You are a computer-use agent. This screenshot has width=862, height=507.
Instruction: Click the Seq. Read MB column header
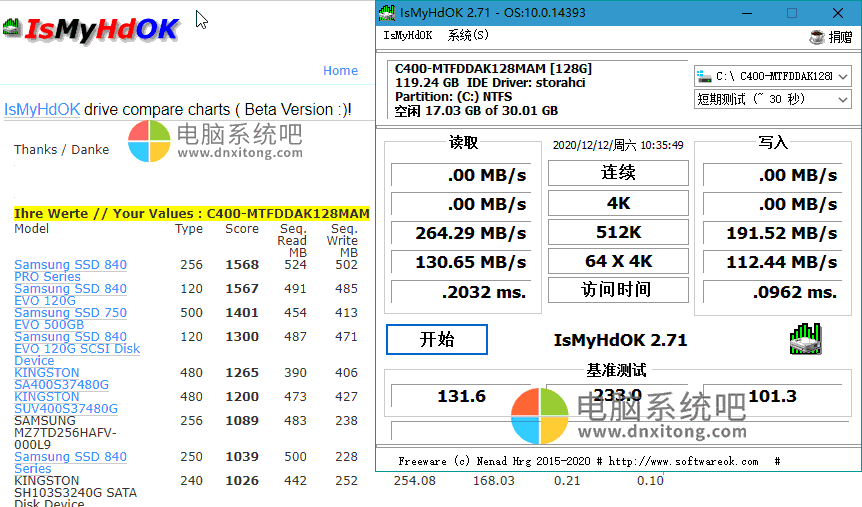click(x=292, y=240)
